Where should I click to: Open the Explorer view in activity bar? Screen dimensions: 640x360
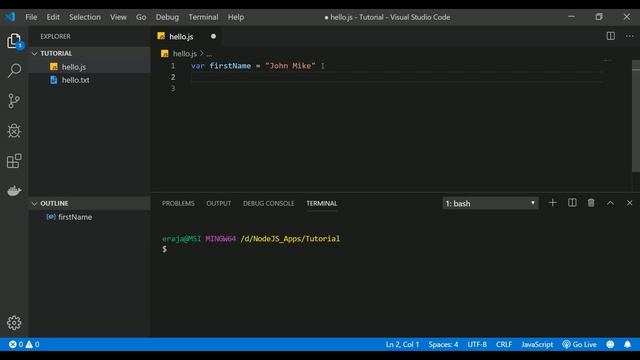[14, 41]
